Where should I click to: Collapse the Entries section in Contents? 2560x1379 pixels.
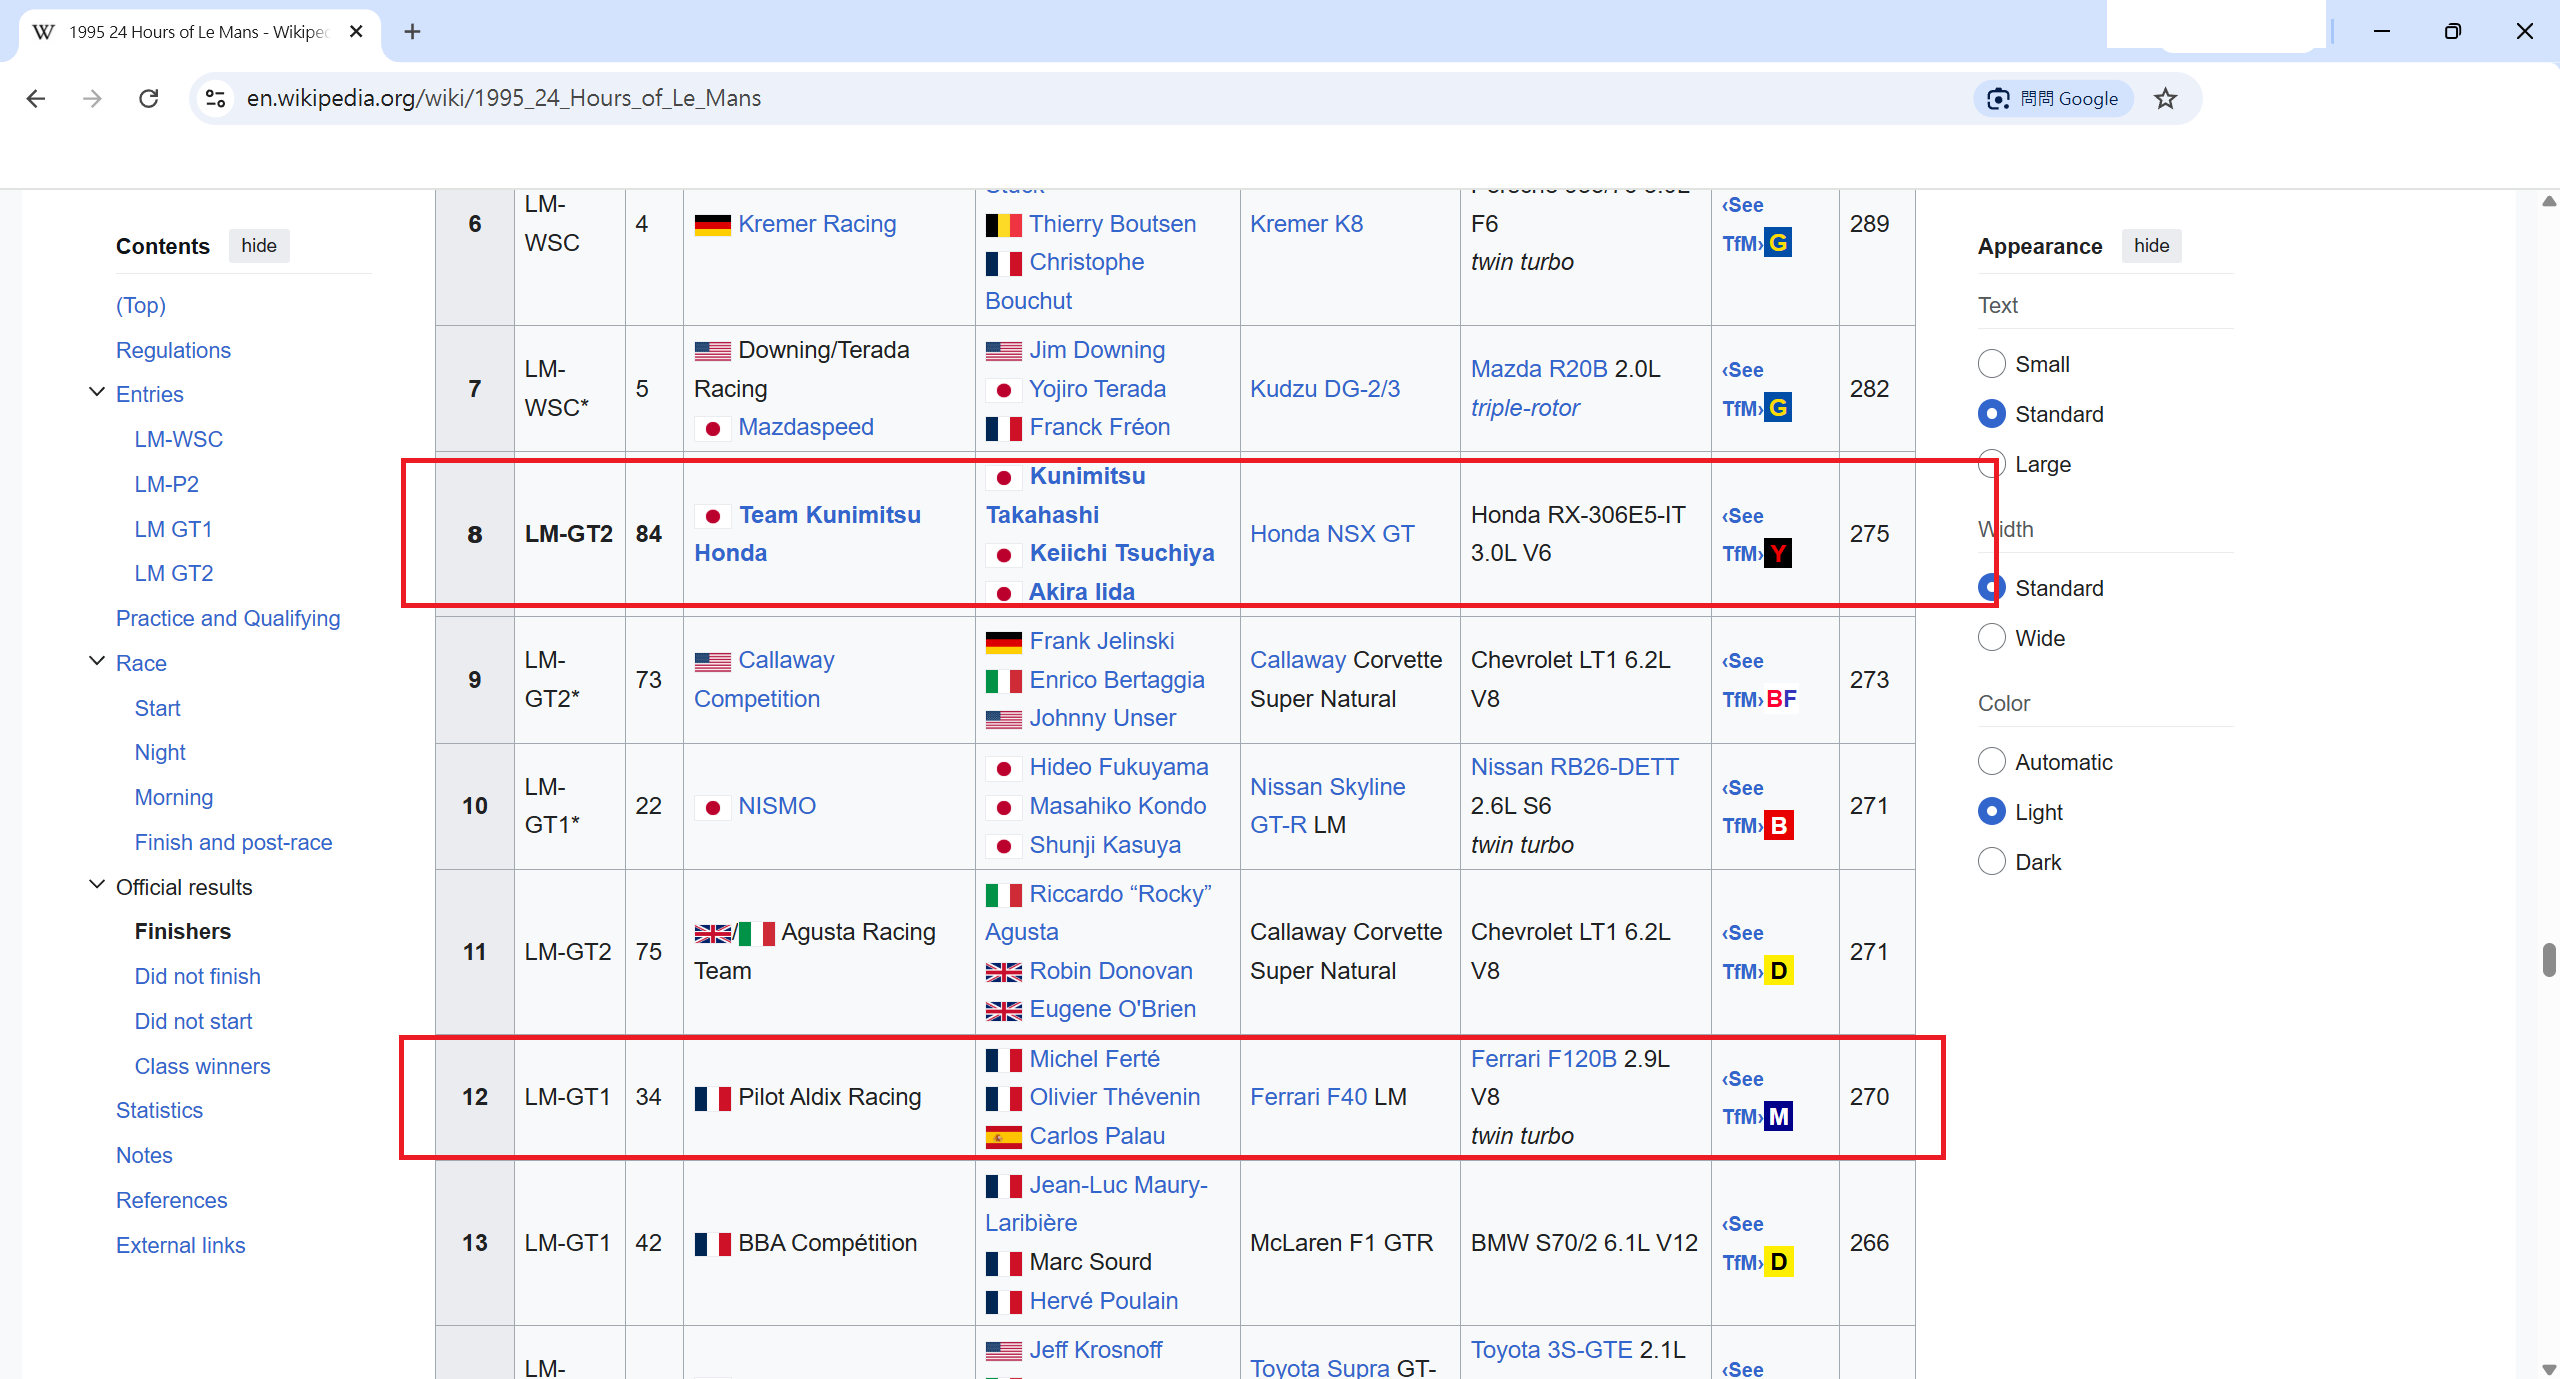(x=97, y=393)
